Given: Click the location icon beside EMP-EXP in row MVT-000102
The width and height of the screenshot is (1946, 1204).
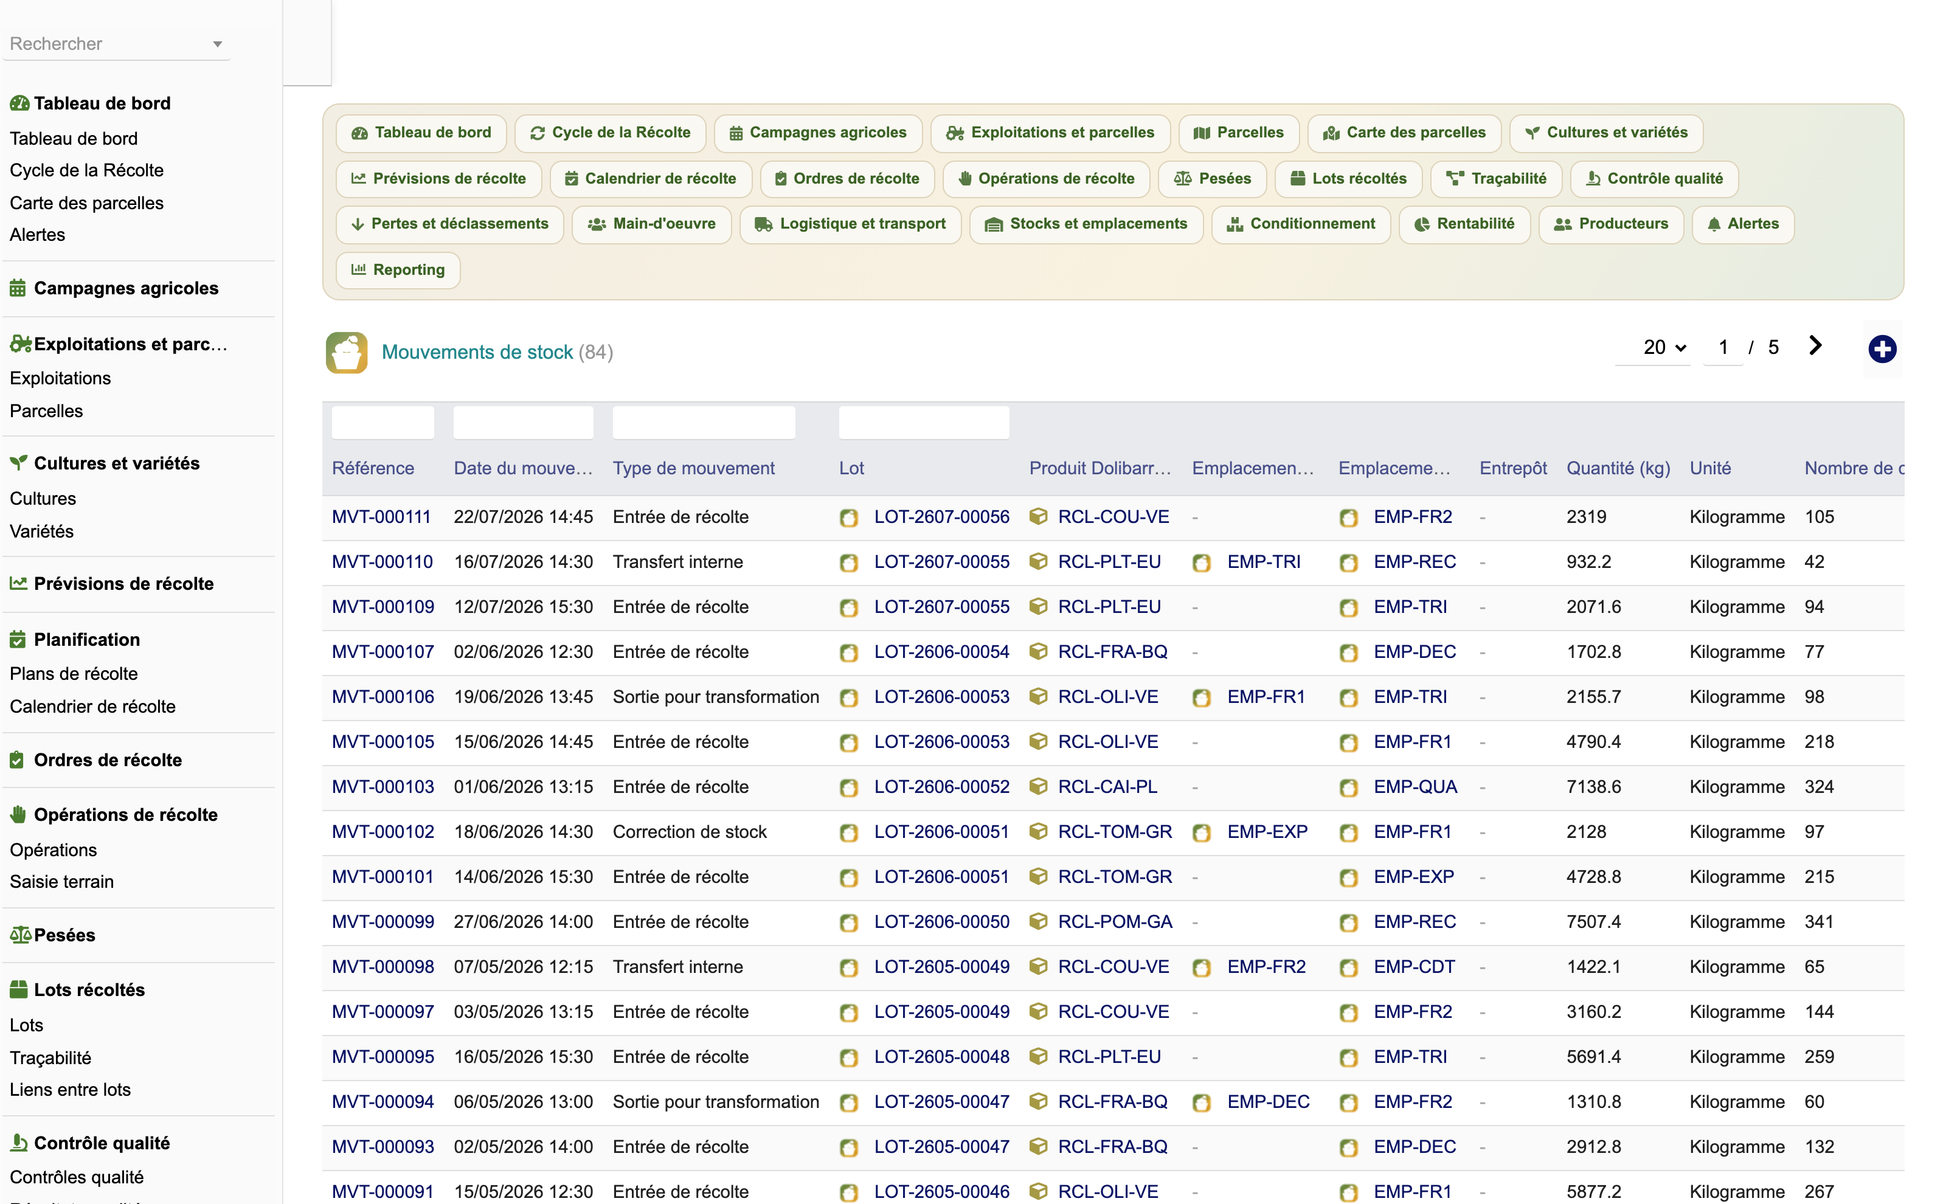Looking at the screenshot, I should pos(1202,833).
